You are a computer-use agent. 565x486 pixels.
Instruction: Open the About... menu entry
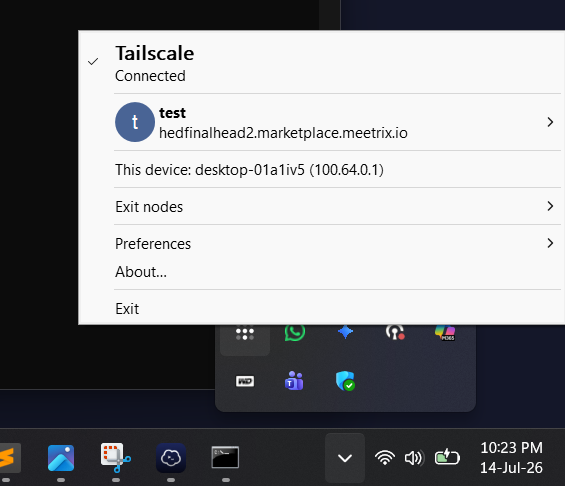click(321, 272)
